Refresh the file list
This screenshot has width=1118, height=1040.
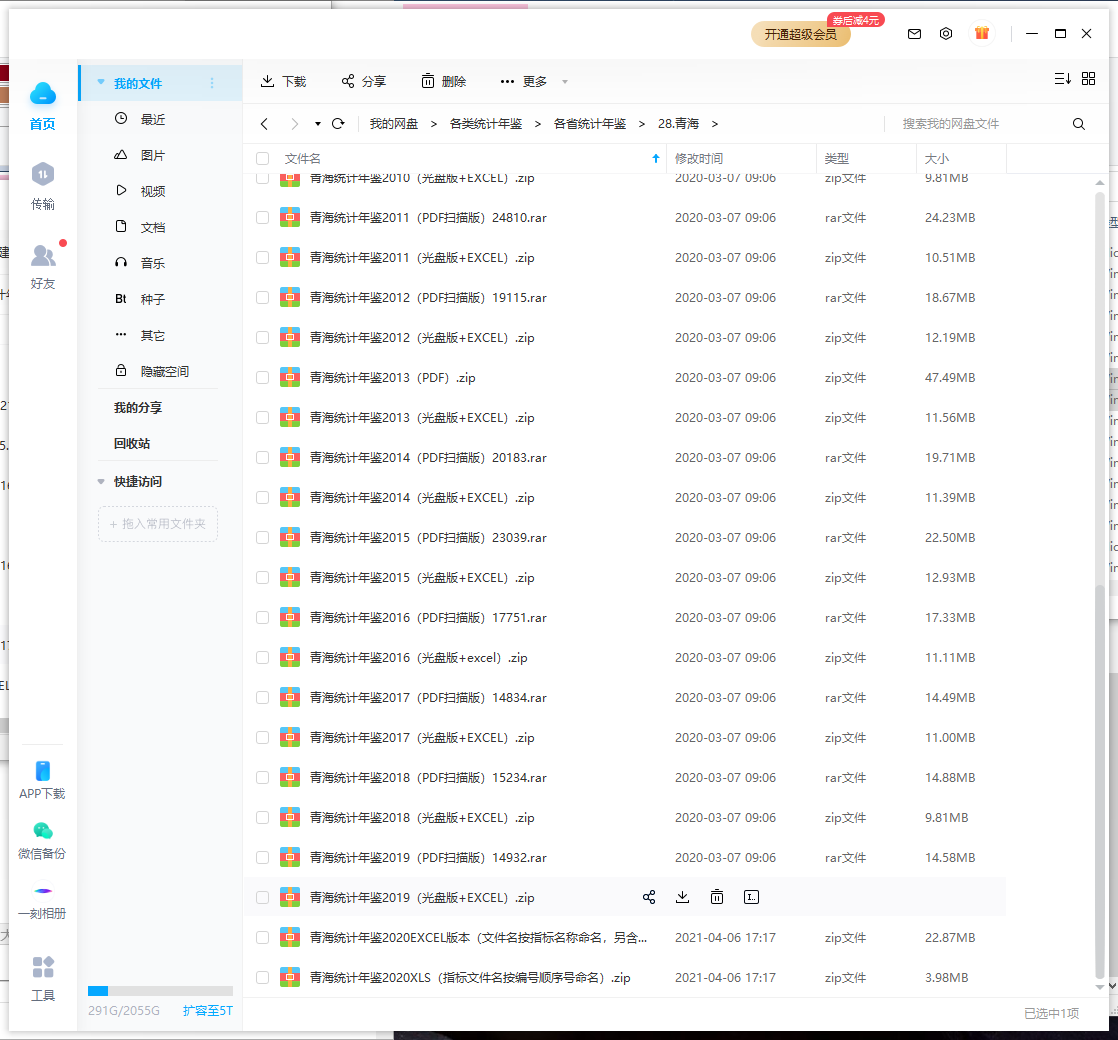coord(338,124)
